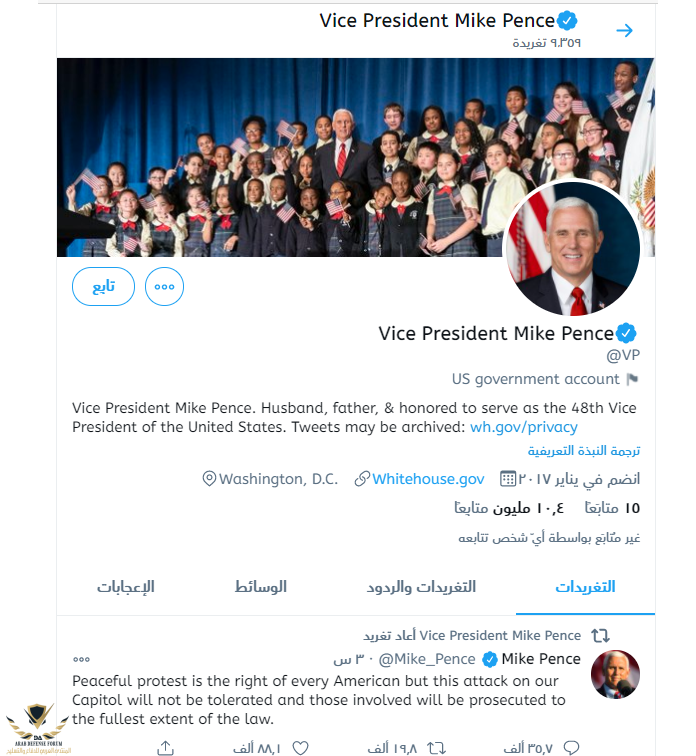Open the wh.gov/privacy link
The height and width of the screenshot is (756, 696).
pyautogui.click(x=523, y=427)
